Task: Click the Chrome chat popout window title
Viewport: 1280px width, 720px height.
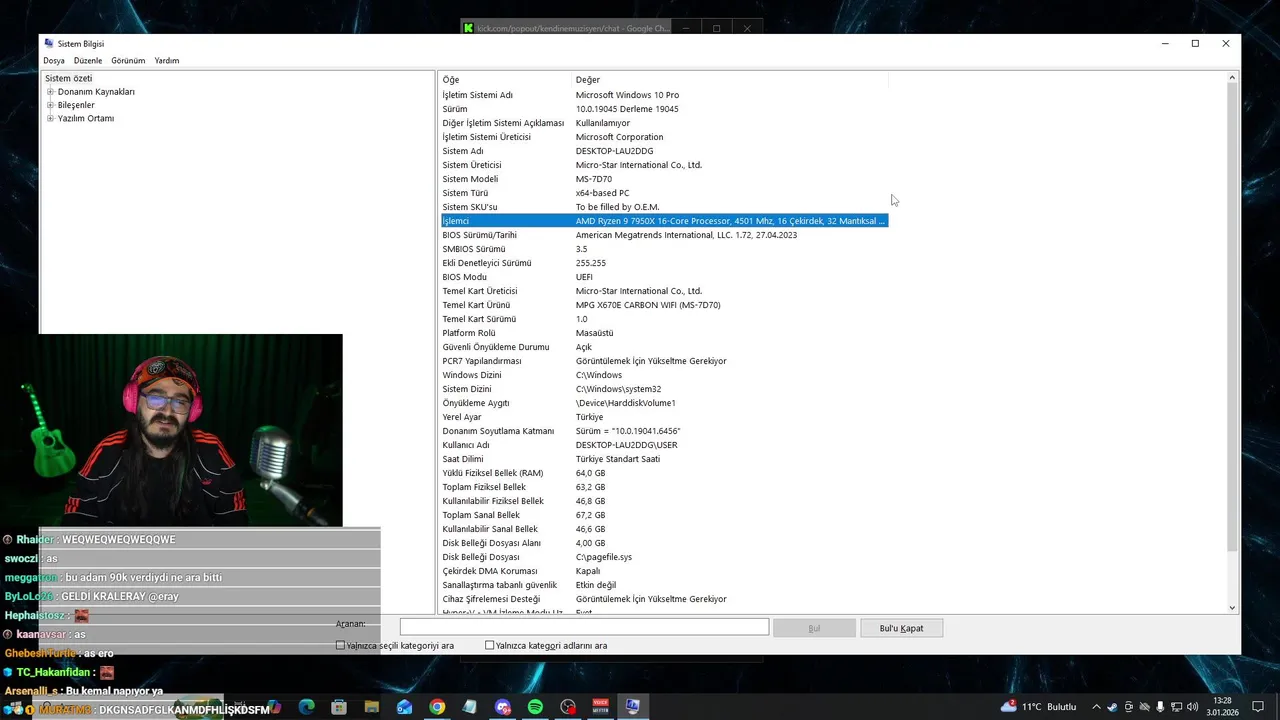Action: pyautogui.click(x=573, y=28)
